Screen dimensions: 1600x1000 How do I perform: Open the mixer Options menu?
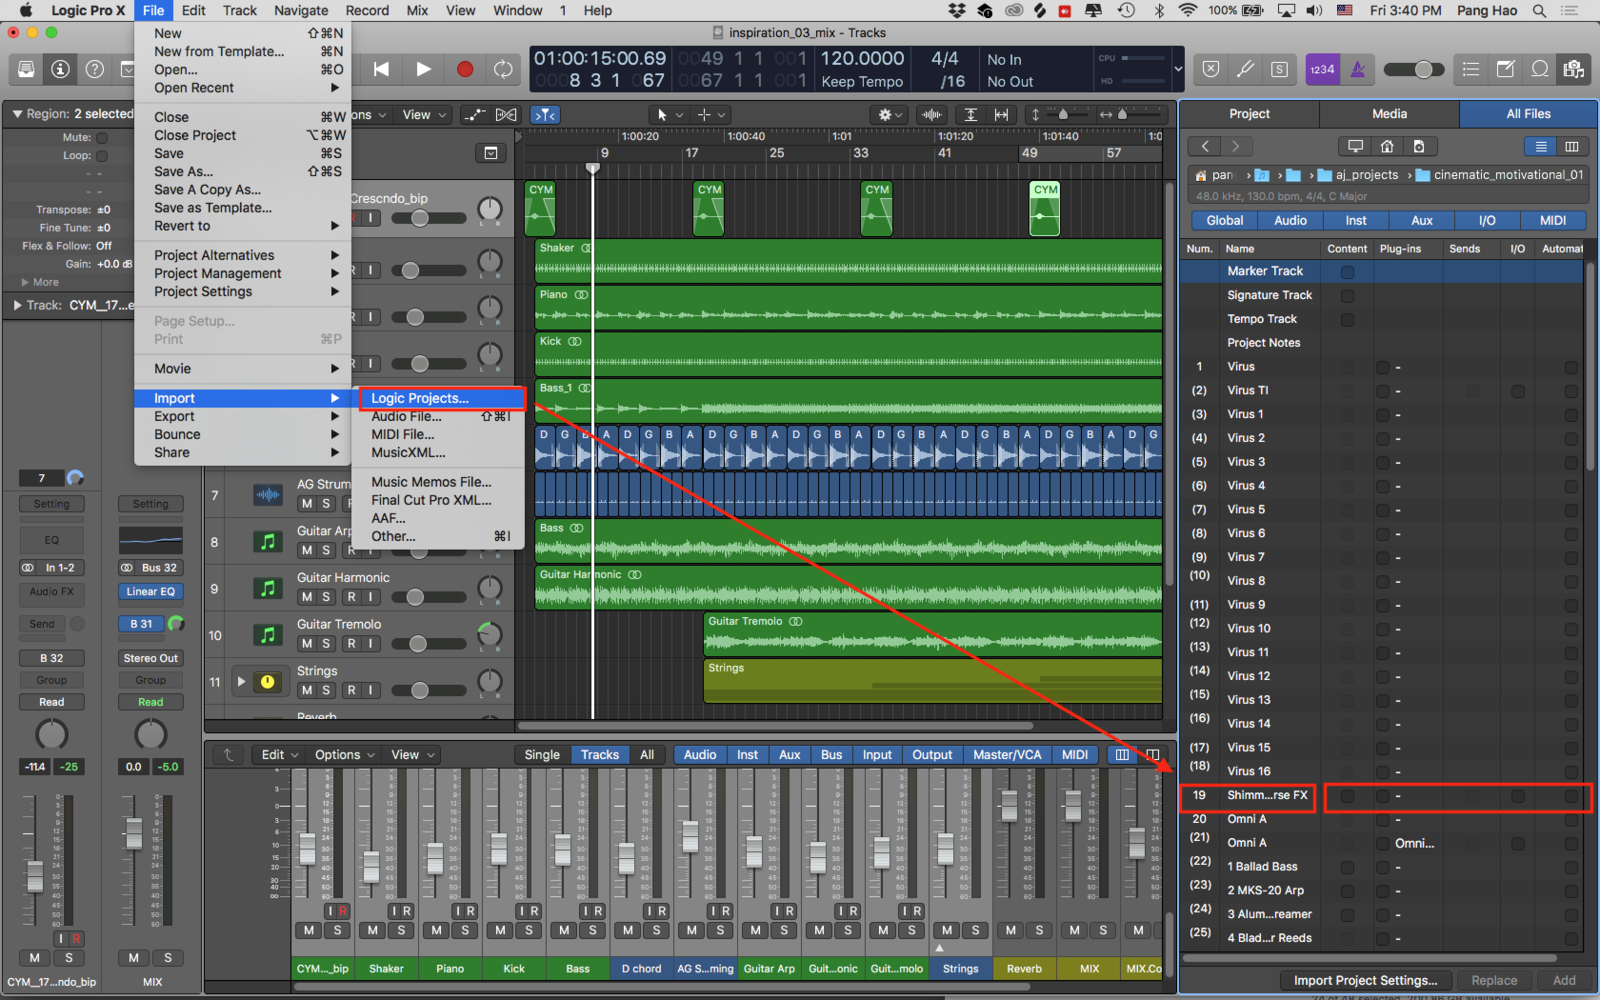[344, 755]
